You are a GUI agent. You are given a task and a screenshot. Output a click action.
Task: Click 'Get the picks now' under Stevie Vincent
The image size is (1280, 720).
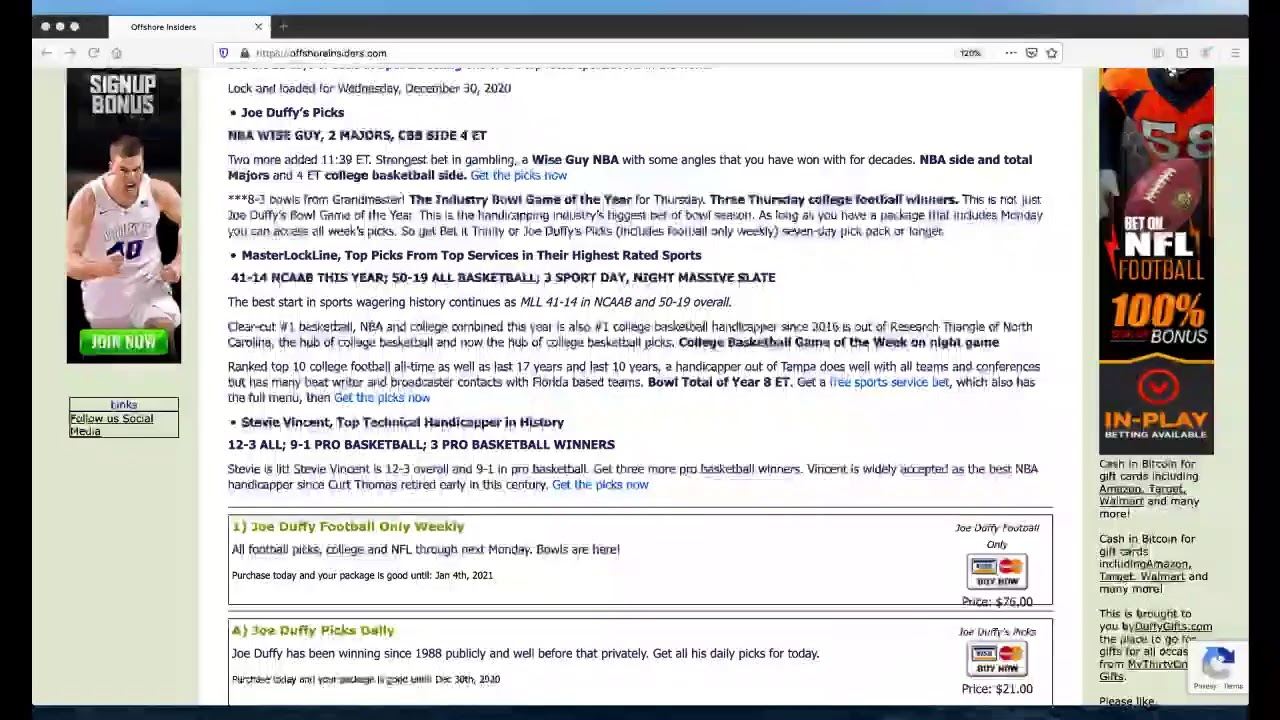click(600, 485)
